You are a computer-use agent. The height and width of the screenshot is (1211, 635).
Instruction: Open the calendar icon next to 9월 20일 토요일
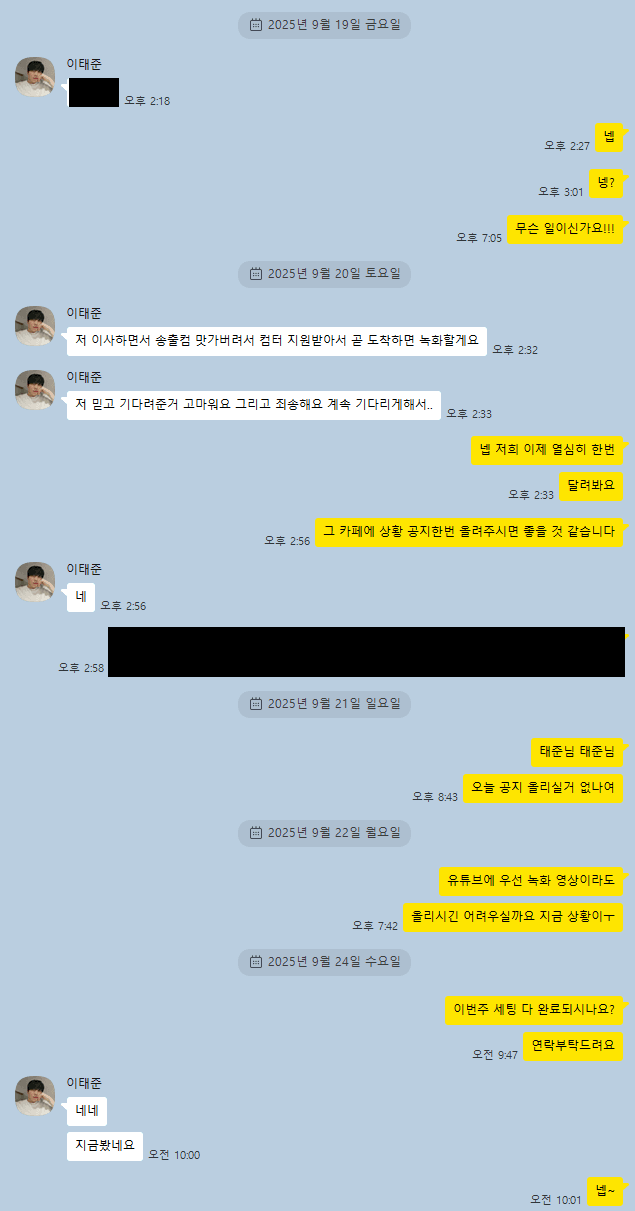point(256,273)
